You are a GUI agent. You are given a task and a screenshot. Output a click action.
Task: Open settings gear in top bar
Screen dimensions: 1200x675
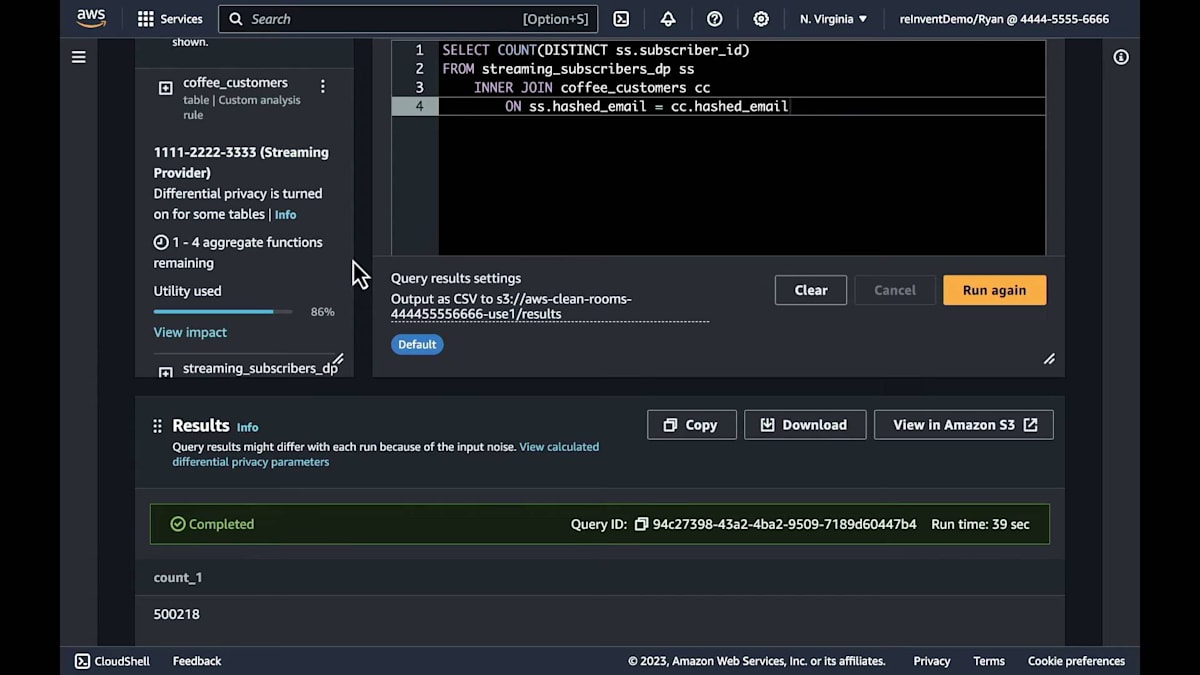(761, 19)
